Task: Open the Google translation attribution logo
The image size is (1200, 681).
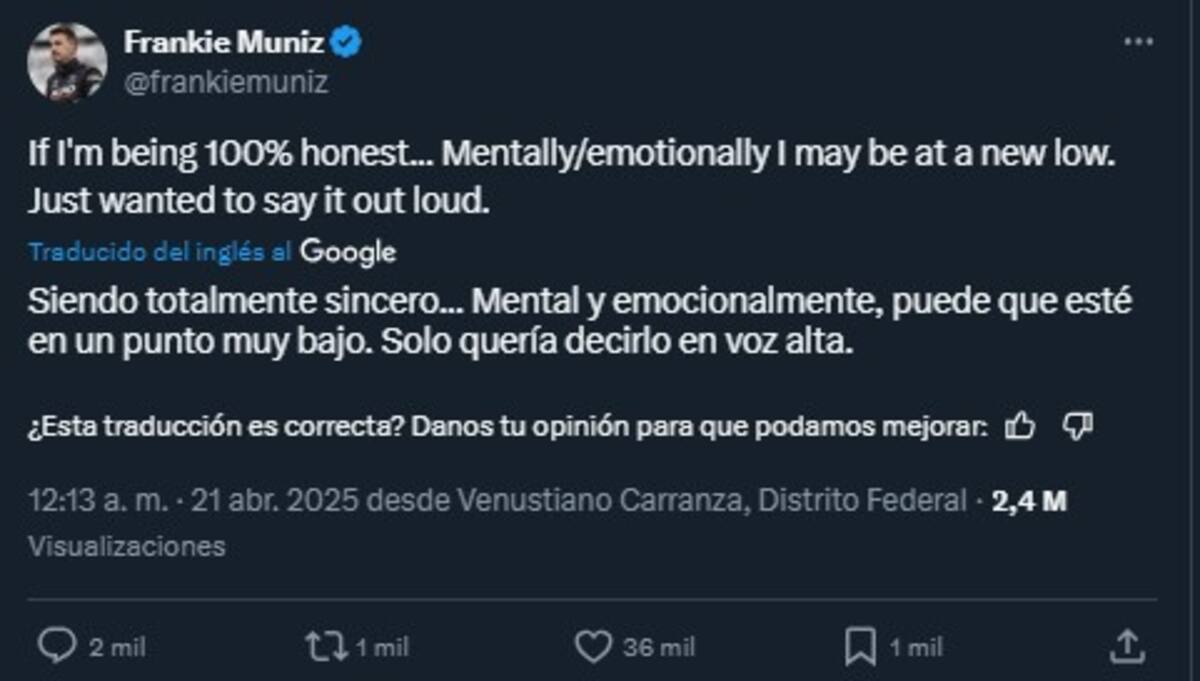Action: click(x=349, y=252)
